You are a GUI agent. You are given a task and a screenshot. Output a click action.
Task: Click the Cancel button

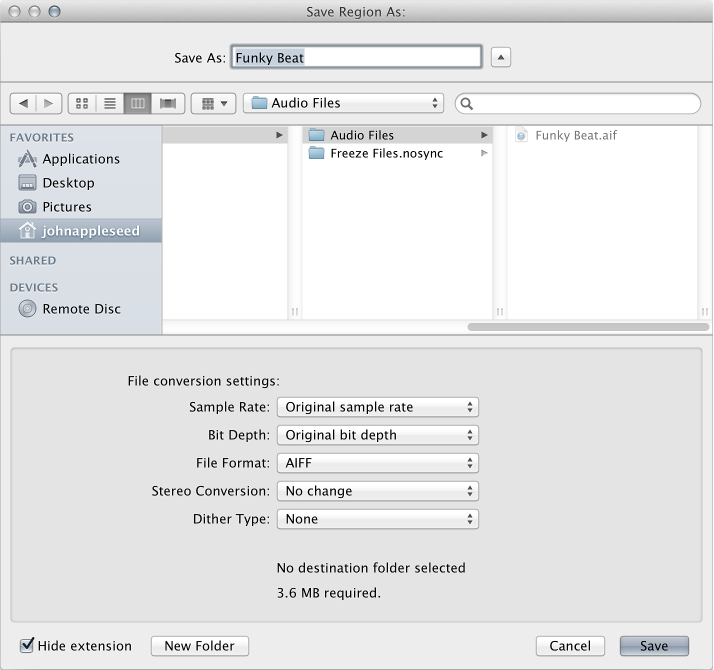pos(570,646)
